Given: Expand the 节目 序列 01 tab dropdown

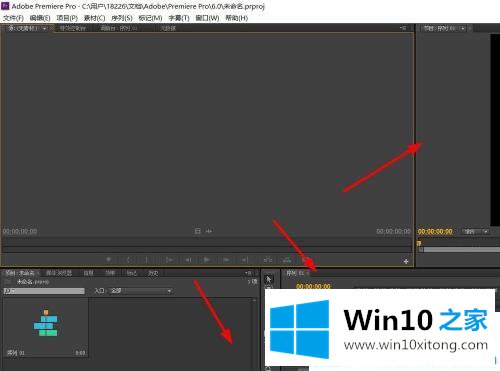Looking at the screenshot, I should [x=463, y=29].
